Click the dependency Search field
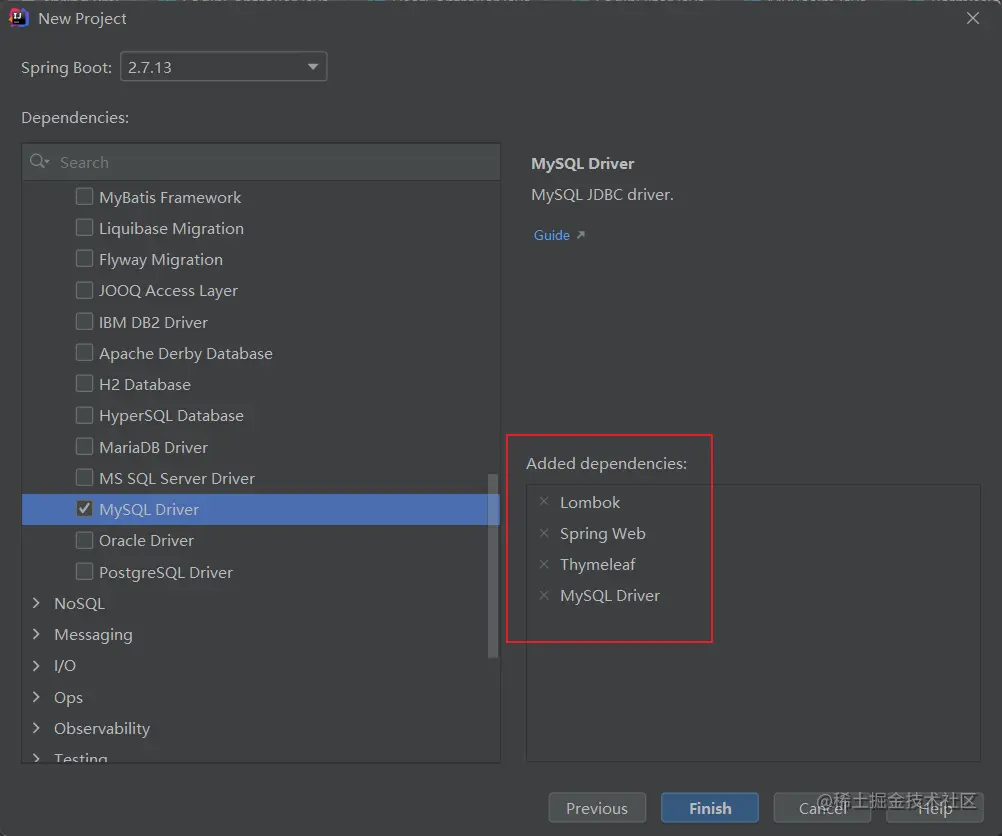The image size is (1002, 836). tap(261, 162)
